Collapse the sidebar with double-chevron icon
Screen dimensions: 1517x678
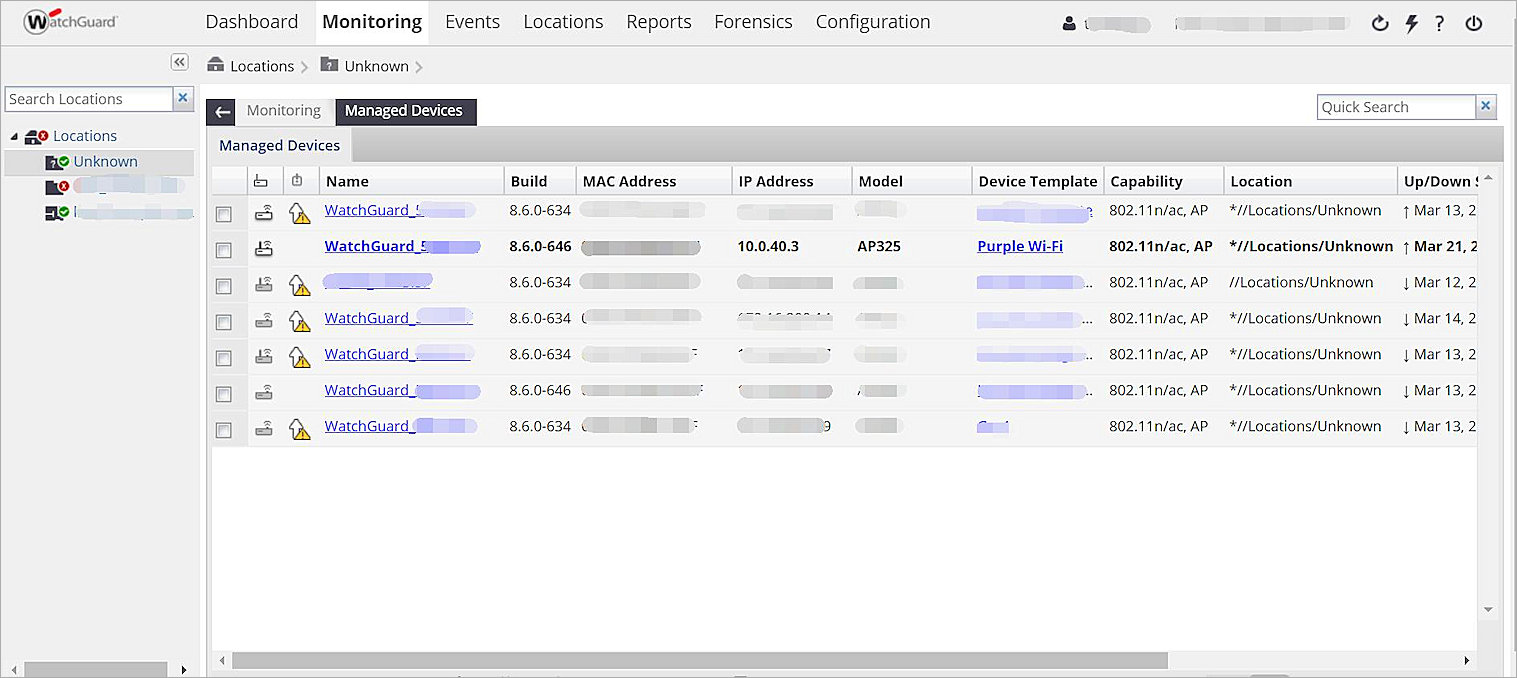pos(179,62)
